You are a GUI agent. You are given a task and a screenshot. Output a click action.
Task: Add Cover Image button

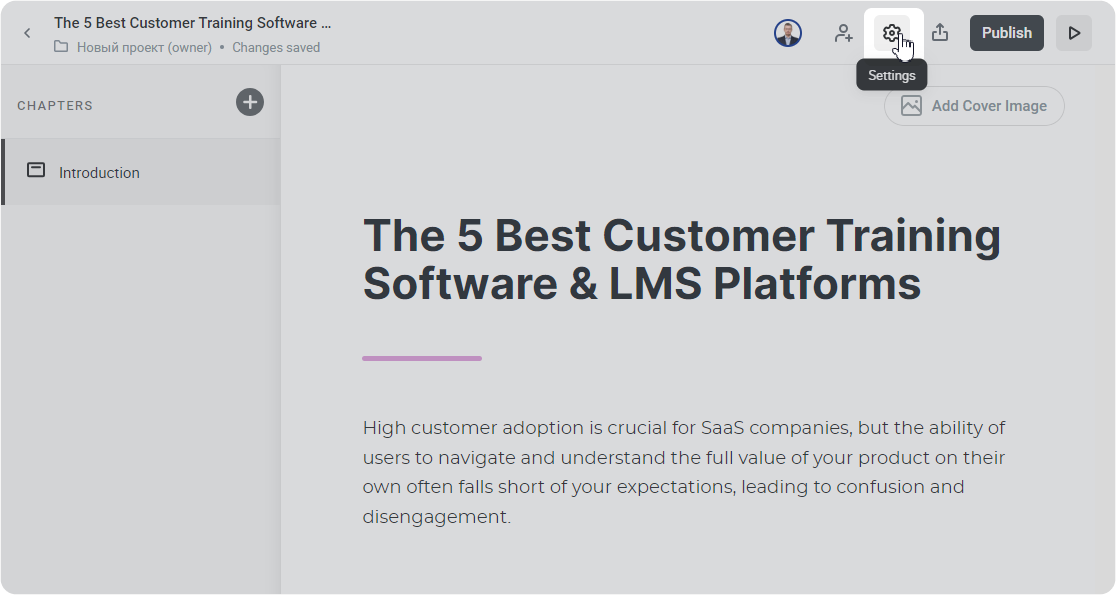point(974,106)
